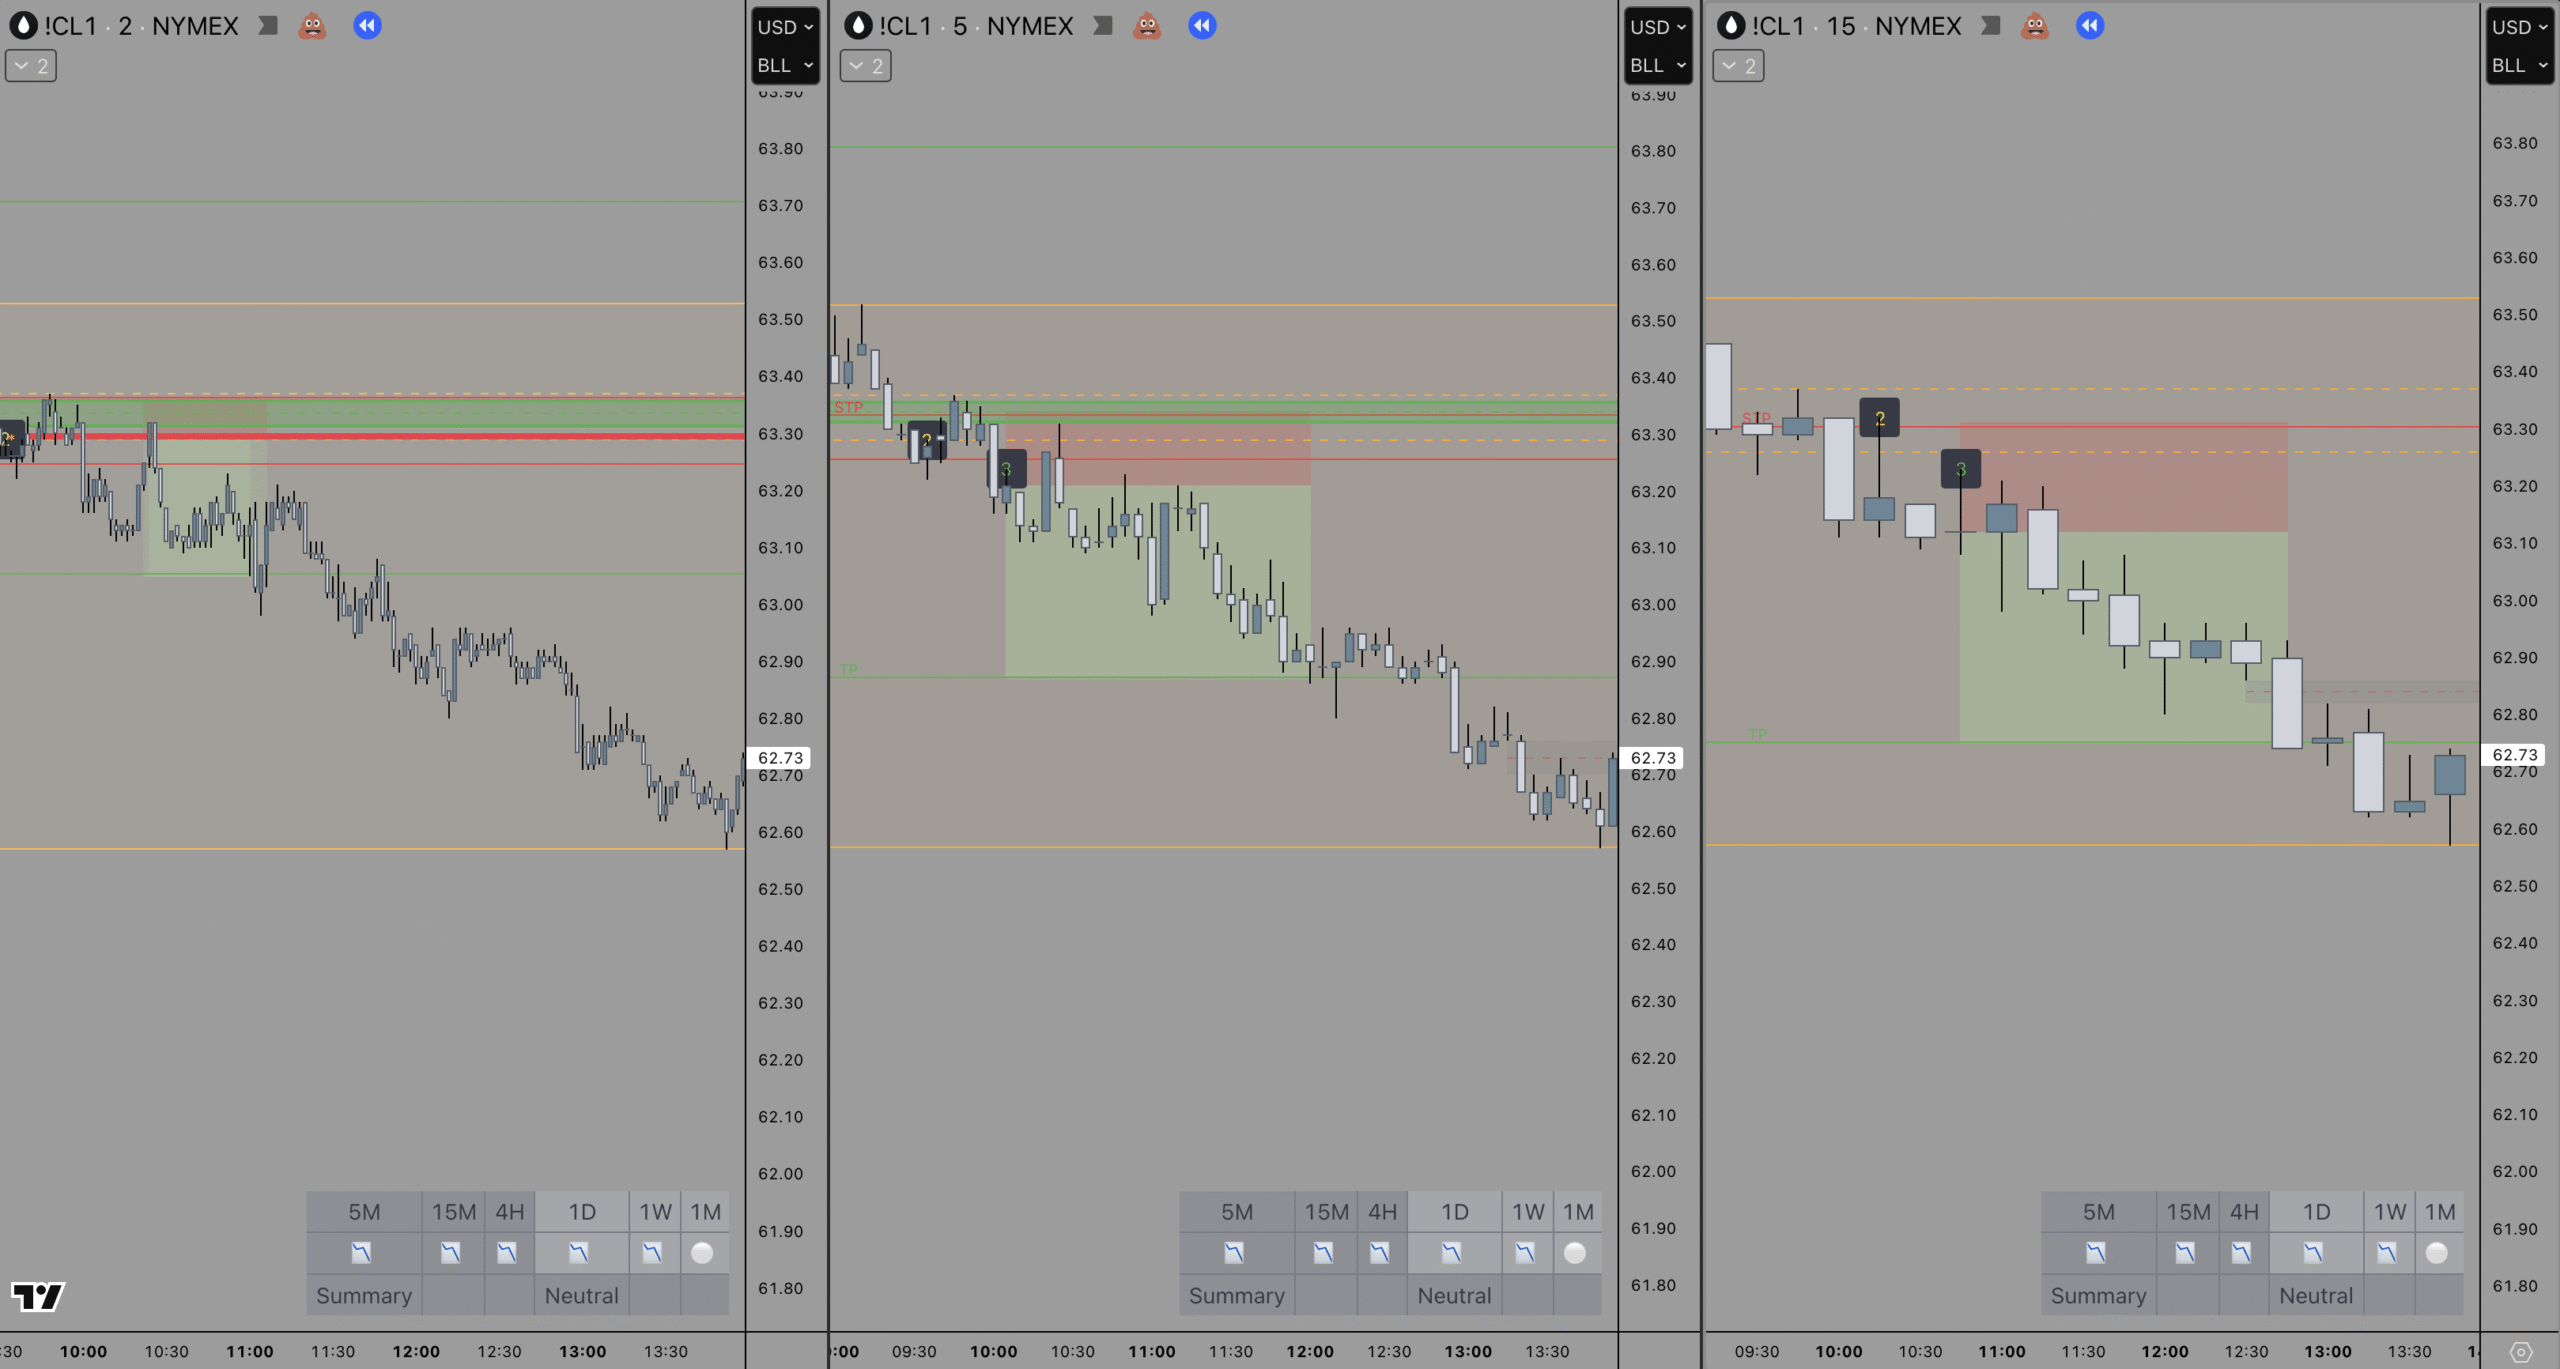Screen dimensions: 2560x1369
Task: Click the blue rewind replay icon on 2-minute chart
Action: [x=367, y=26]
